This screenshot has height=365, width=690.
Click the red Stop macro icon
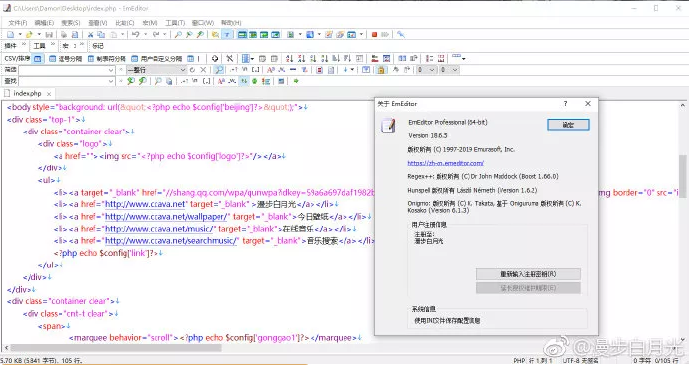click(x=374, y=34)
